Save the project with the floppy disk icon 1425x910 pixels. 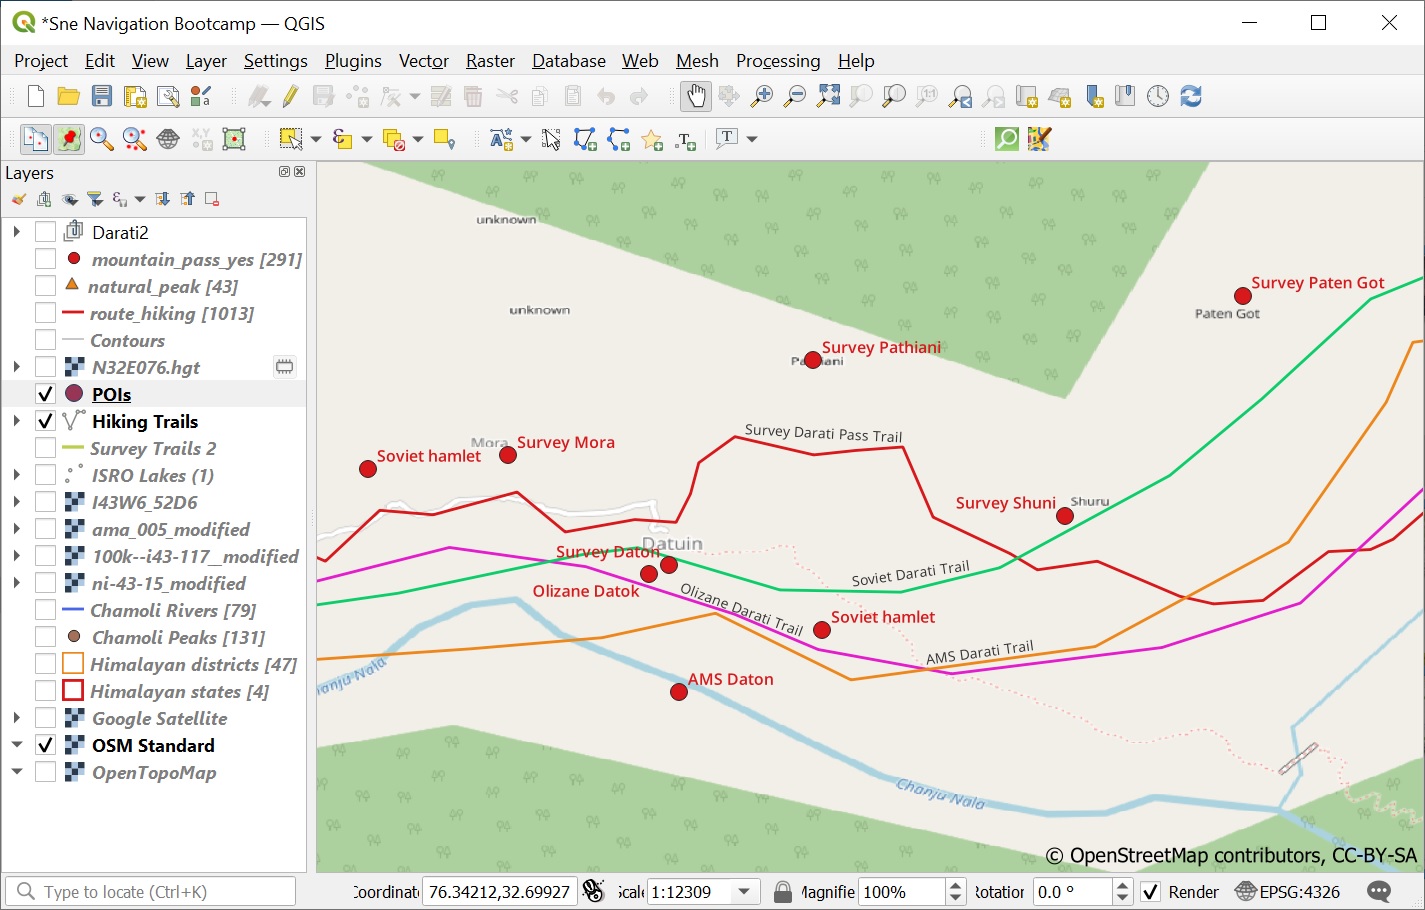pyautogui.click(x=102, y=96)
